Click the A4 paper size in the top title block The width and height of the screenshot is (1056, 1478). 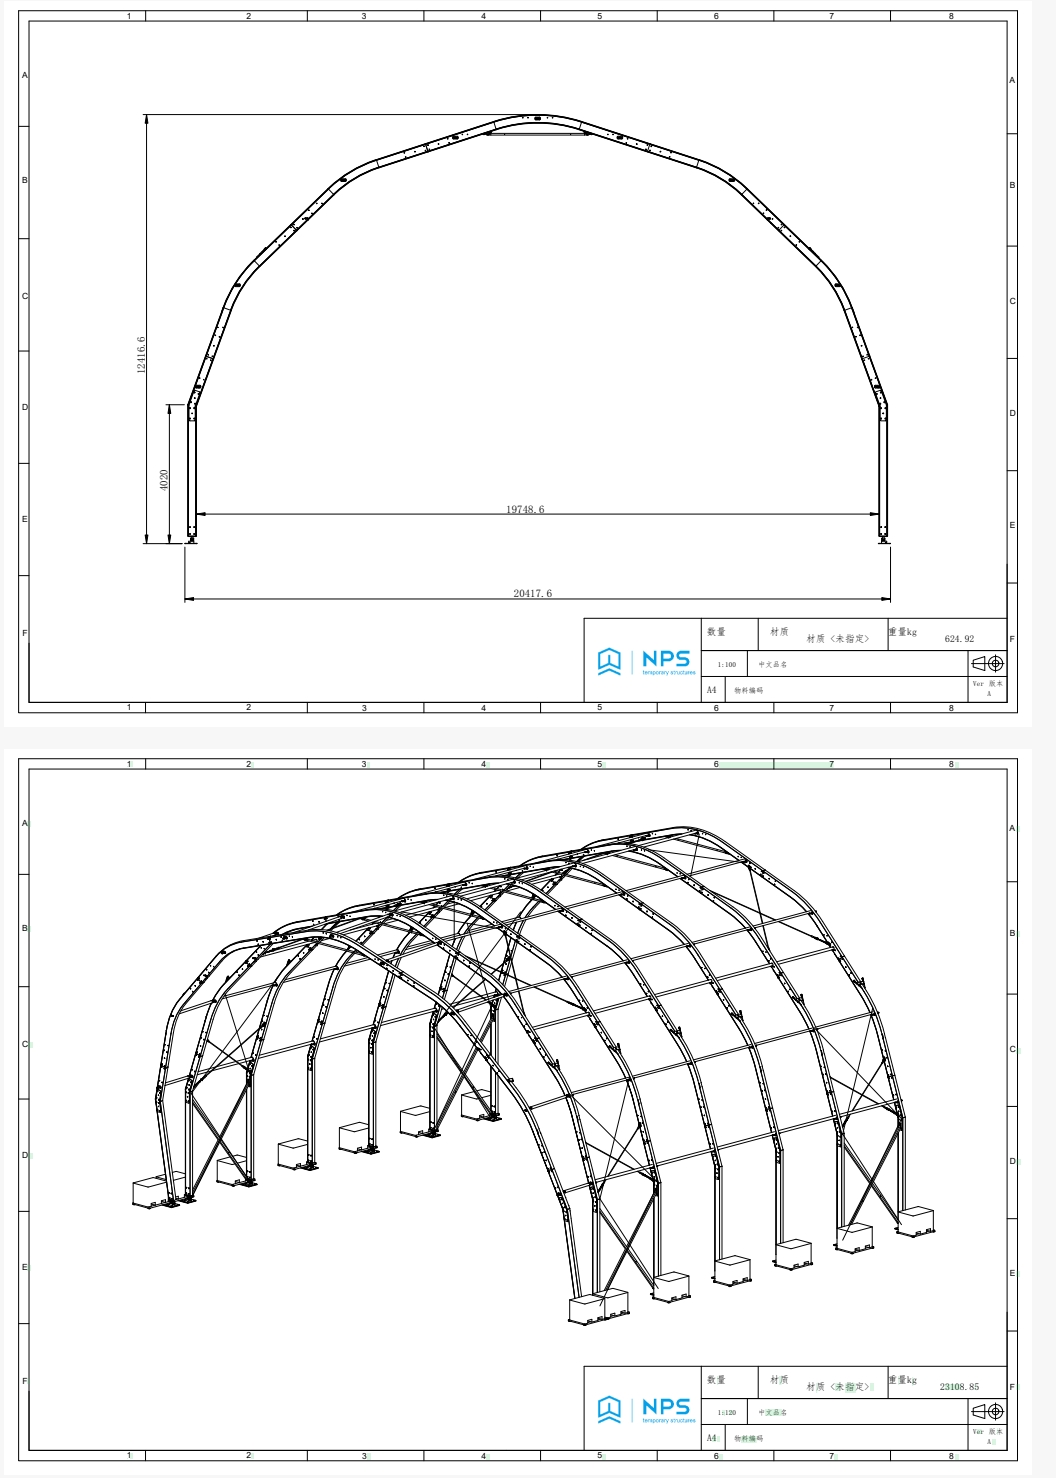[711, 690]
